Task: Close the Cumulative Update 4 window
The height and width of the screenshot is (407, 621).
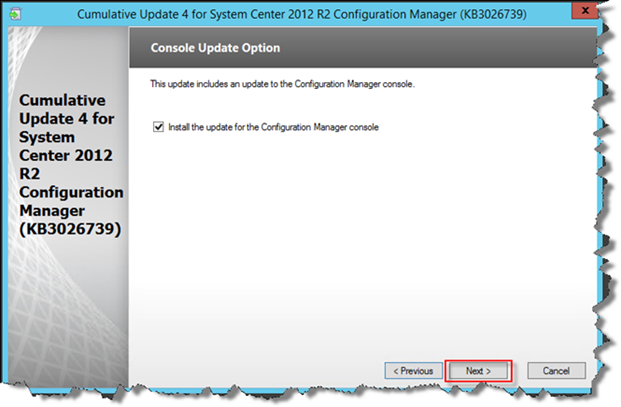Action: pyautogui.click(x=585, y=11)
